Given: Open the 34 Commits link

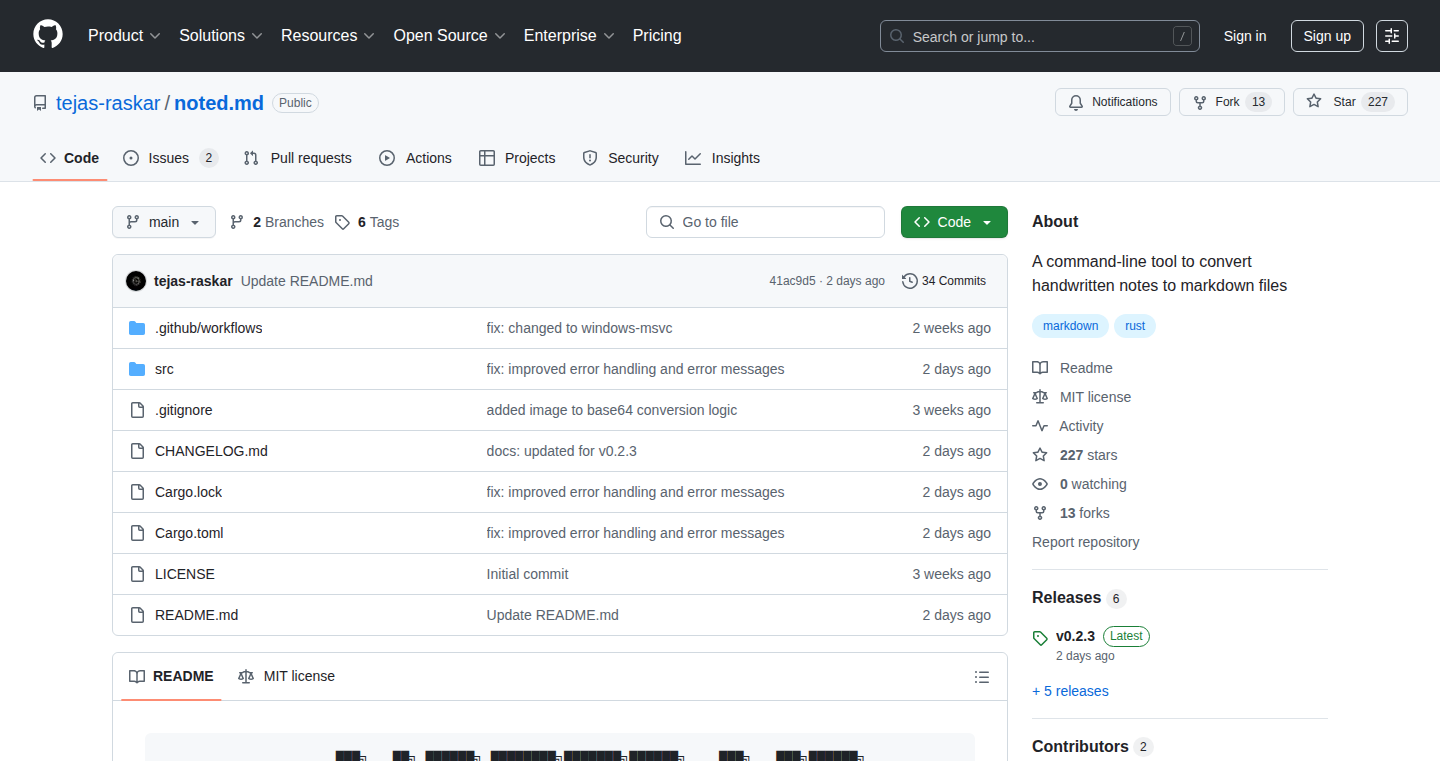Looking at the screenshot, I should [944, 281].
